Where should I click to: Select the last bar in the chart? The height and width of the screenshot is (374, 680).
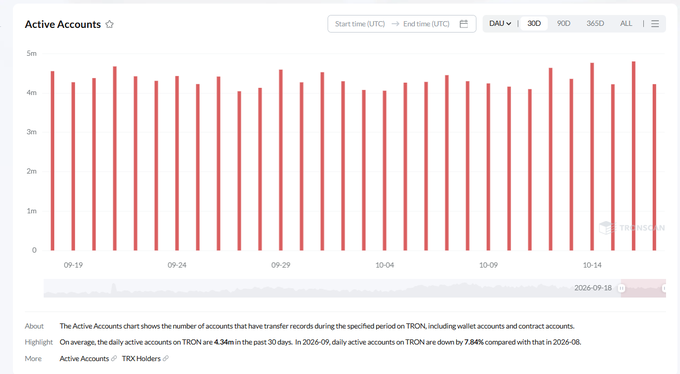click(x=654, y=167)
